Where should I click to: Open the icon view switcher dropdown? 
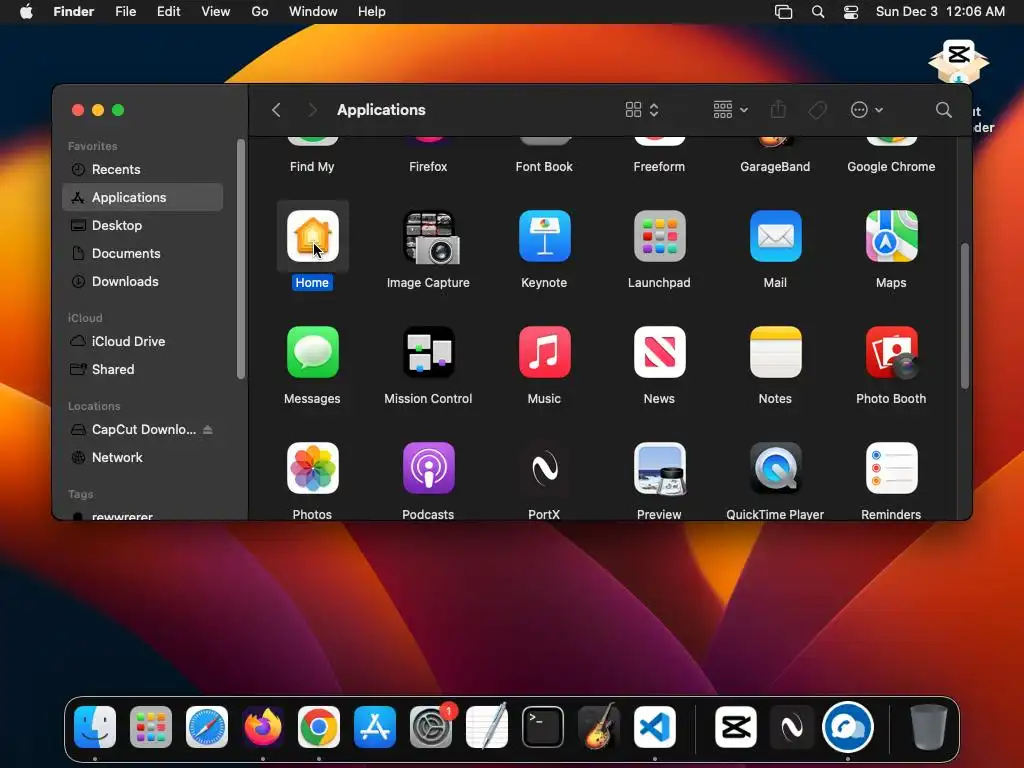pos(642,110)
